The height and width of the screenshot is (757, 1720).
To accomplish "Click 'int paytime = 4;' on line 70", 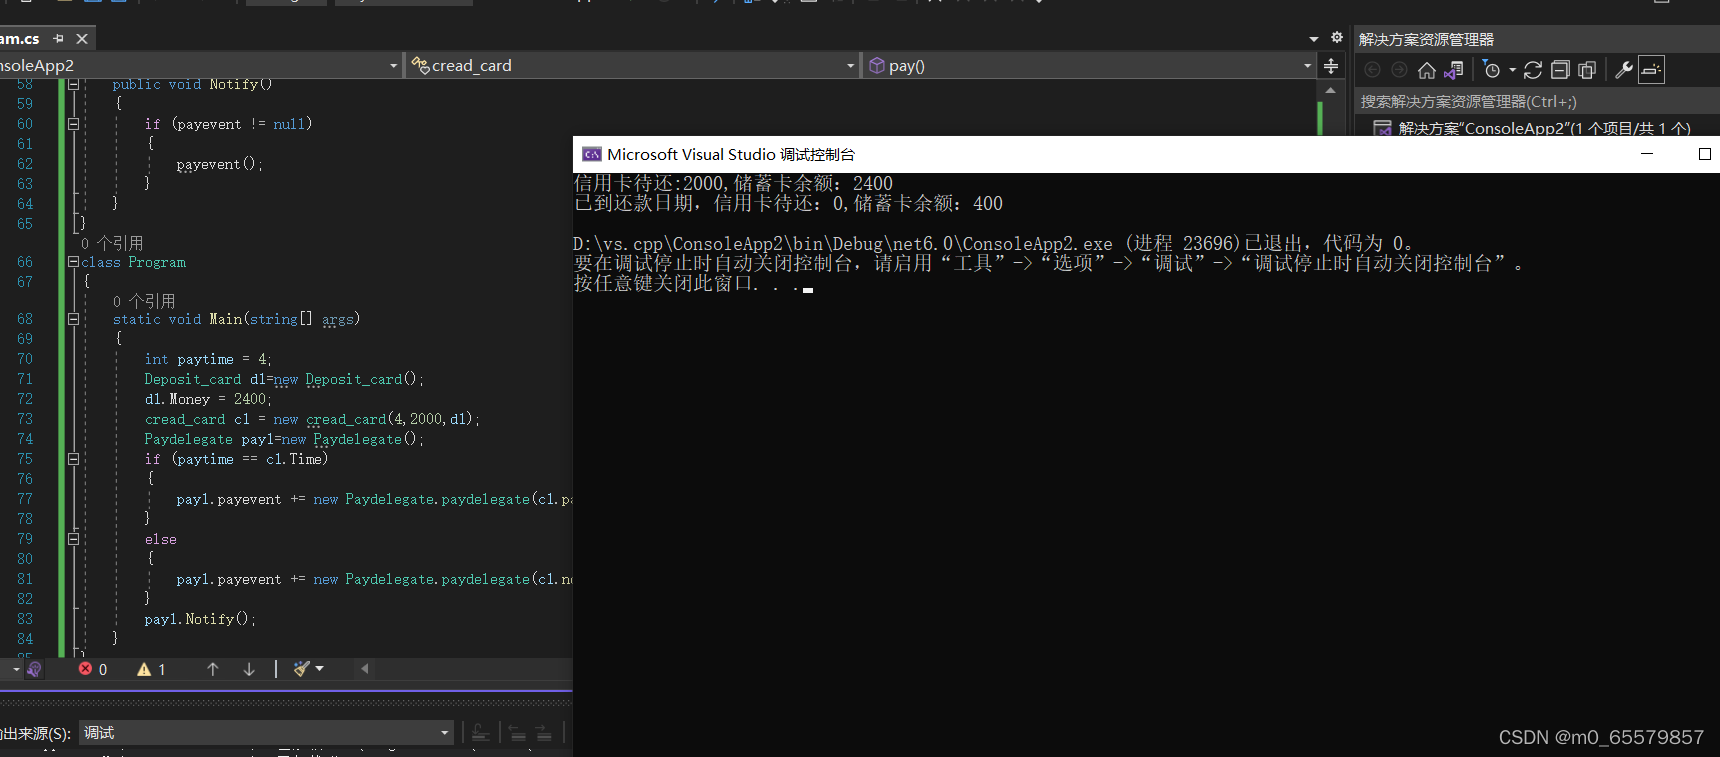I will (208, 359).
